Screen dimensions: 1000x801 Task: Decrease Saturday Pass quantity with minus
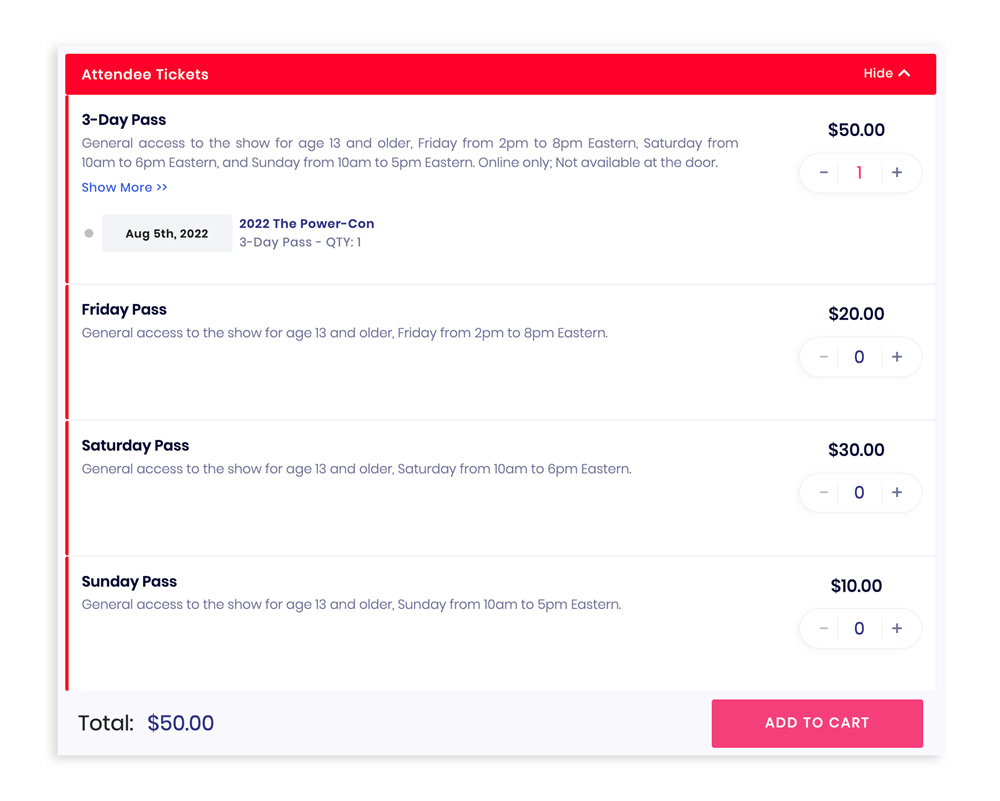pos(823,492)
